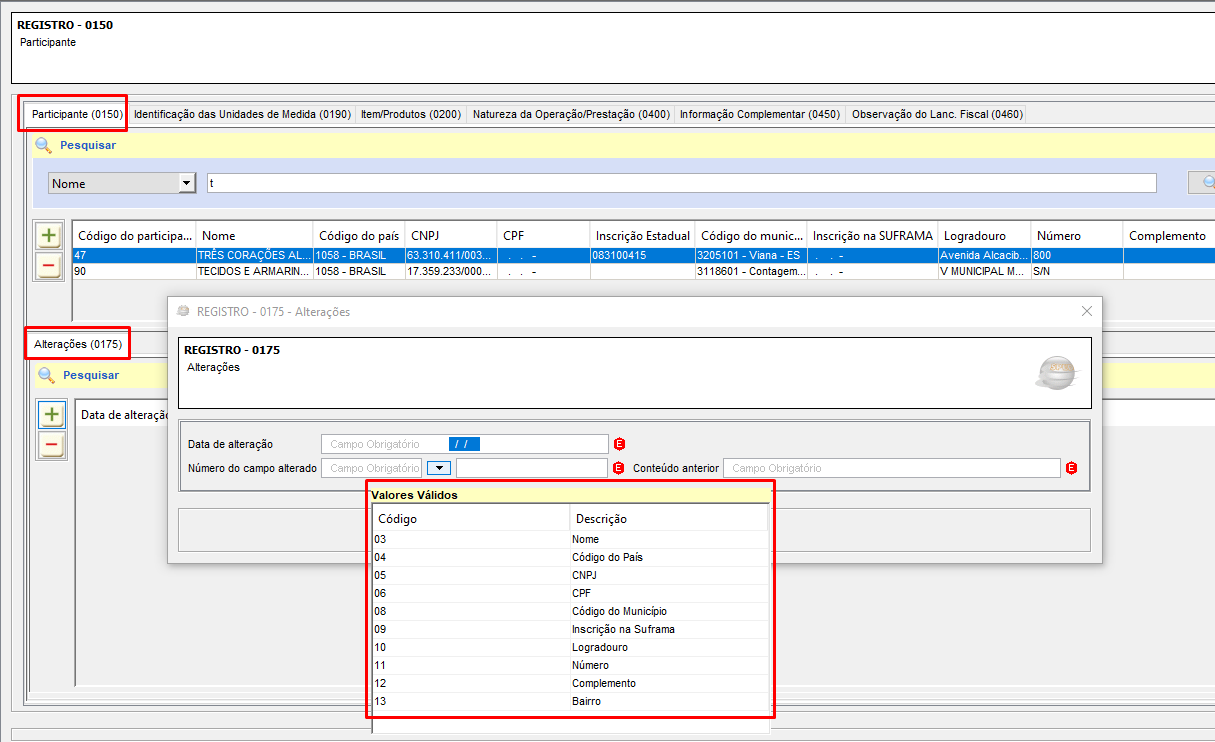Switch to Item/Produtos (0200) tab
This screenshot has width=1215, height=742.
(410, 114)
